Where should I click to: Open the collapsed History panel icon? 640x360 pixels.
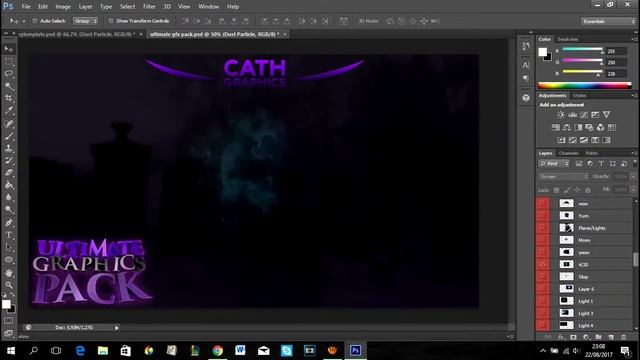pyautogui.click(x=526, y=46)
